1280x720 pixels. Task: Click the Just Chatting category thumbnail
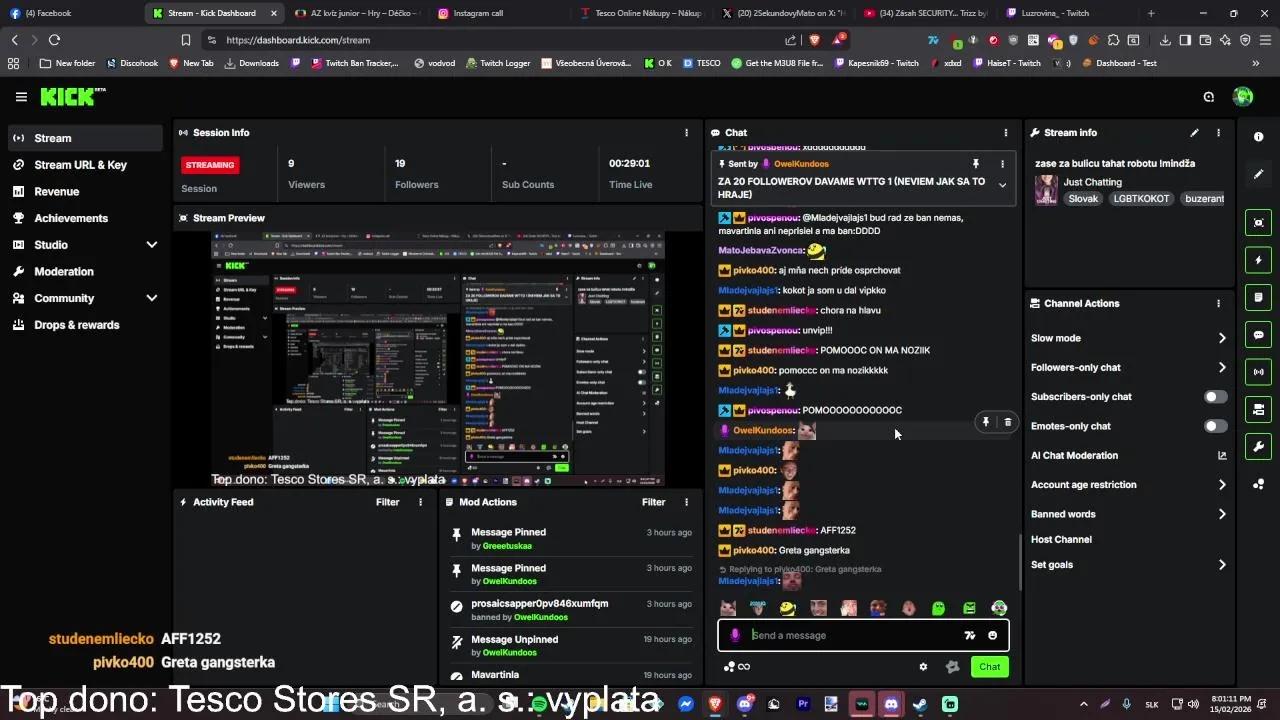(x=1046, y=190)
